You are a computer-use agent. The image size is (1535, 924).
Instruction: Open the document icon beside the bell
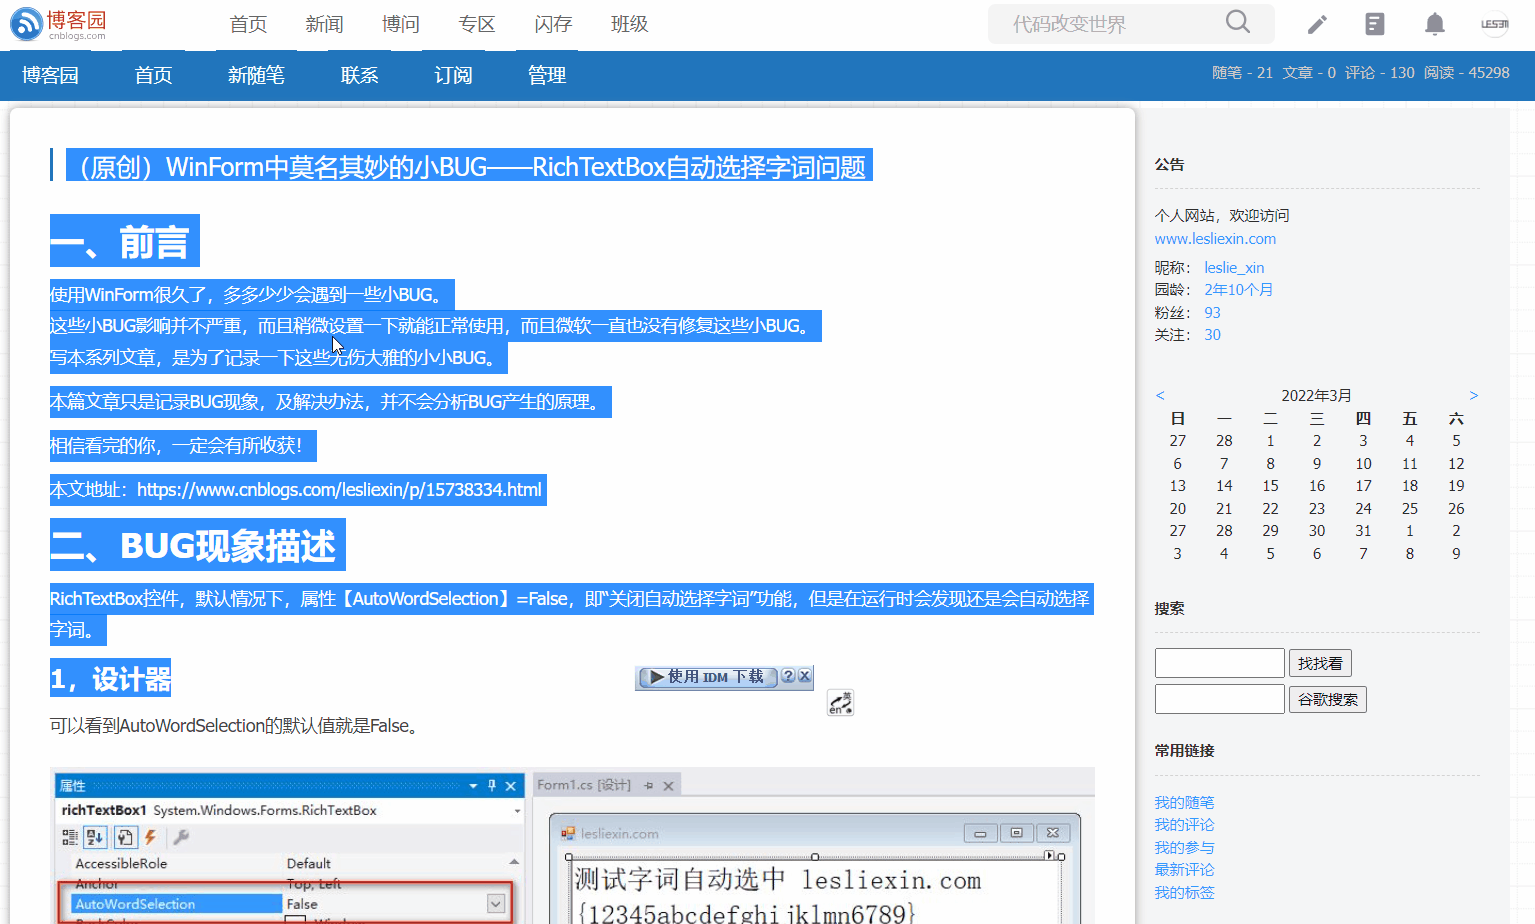pos(1375,24)
